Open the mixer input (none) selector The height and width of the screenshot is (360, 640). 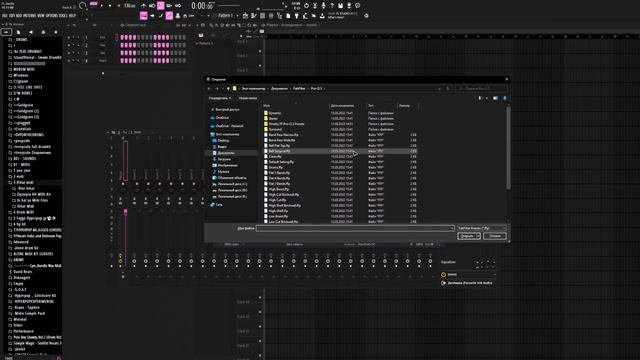coord(468,274)
